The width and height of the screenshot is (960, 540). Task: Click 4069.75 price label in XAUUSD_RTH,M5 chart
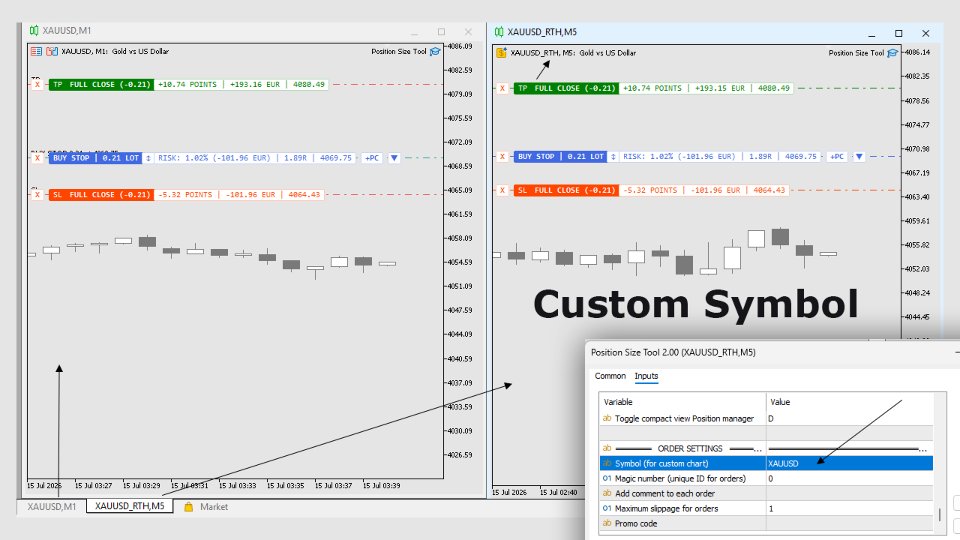point(800,157)
